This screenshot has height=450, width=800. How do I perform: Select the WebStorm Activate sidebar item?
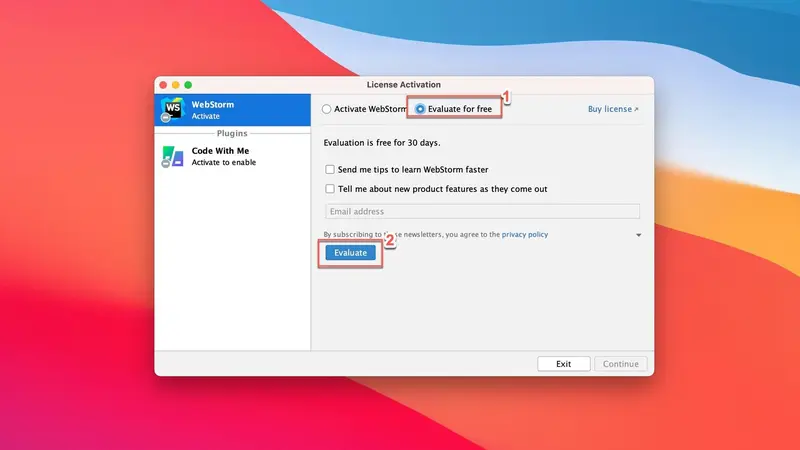(x=233, y=110)
